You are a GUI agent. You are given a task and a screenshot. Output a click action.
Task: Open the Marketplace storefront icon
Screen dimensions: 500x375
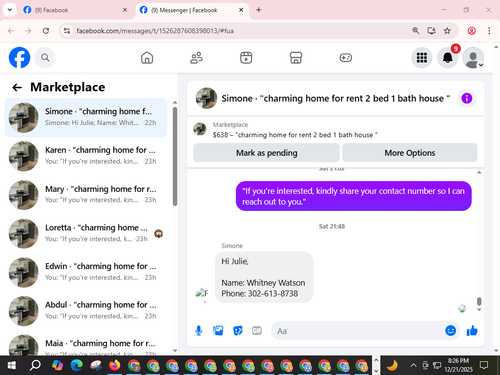(x=296, y=58)
